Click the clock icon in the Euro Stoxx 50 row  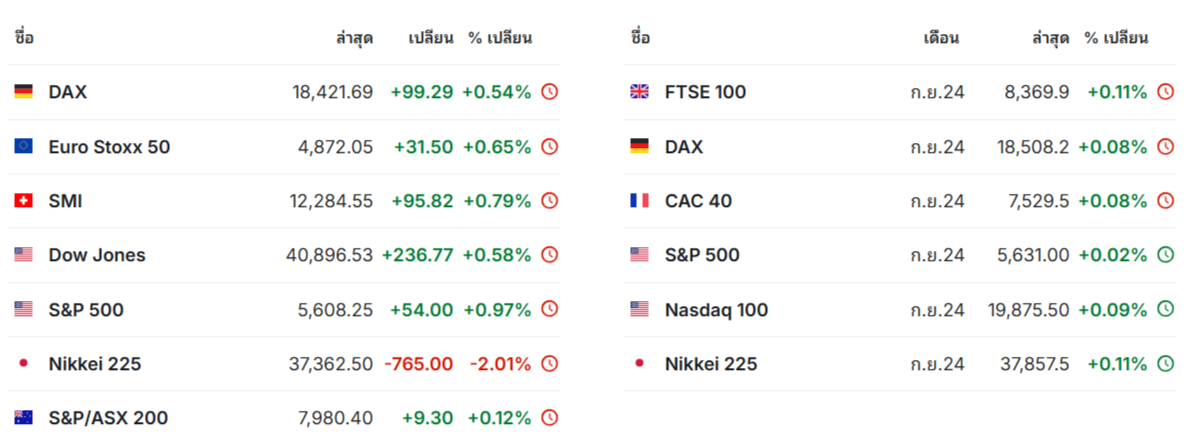click(x=549, y=147)
